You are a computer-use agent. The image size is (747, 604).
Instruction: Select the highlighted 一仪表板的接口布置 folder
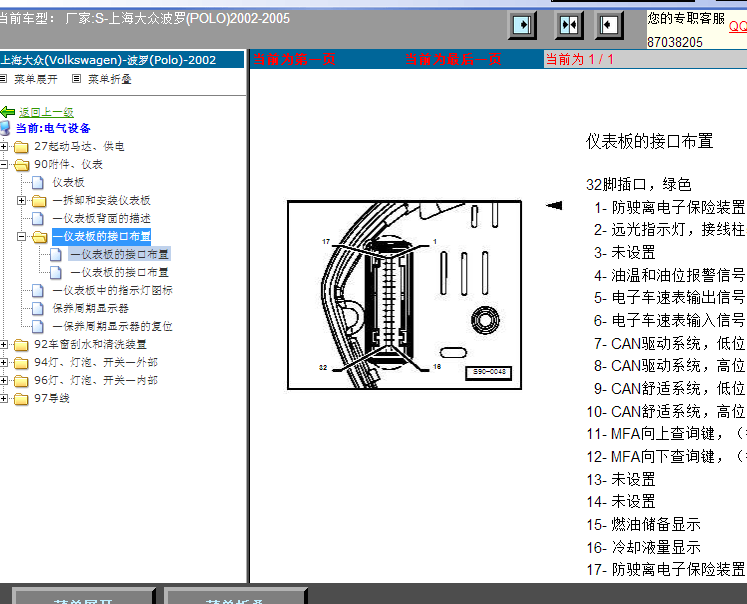pyautogui.click(x=101, y=236)
